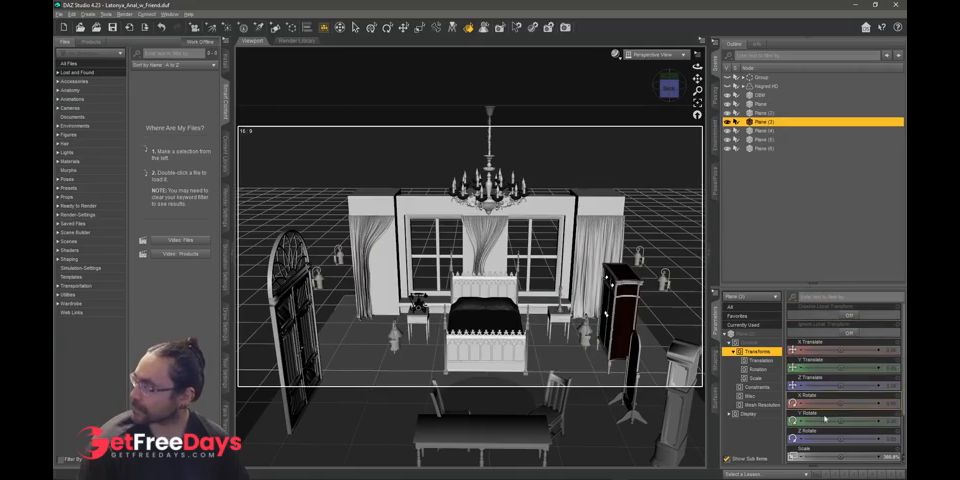Click the viewport zoom magnifier control
Viewport: 960px width, 480px height.
coord(697,91)
